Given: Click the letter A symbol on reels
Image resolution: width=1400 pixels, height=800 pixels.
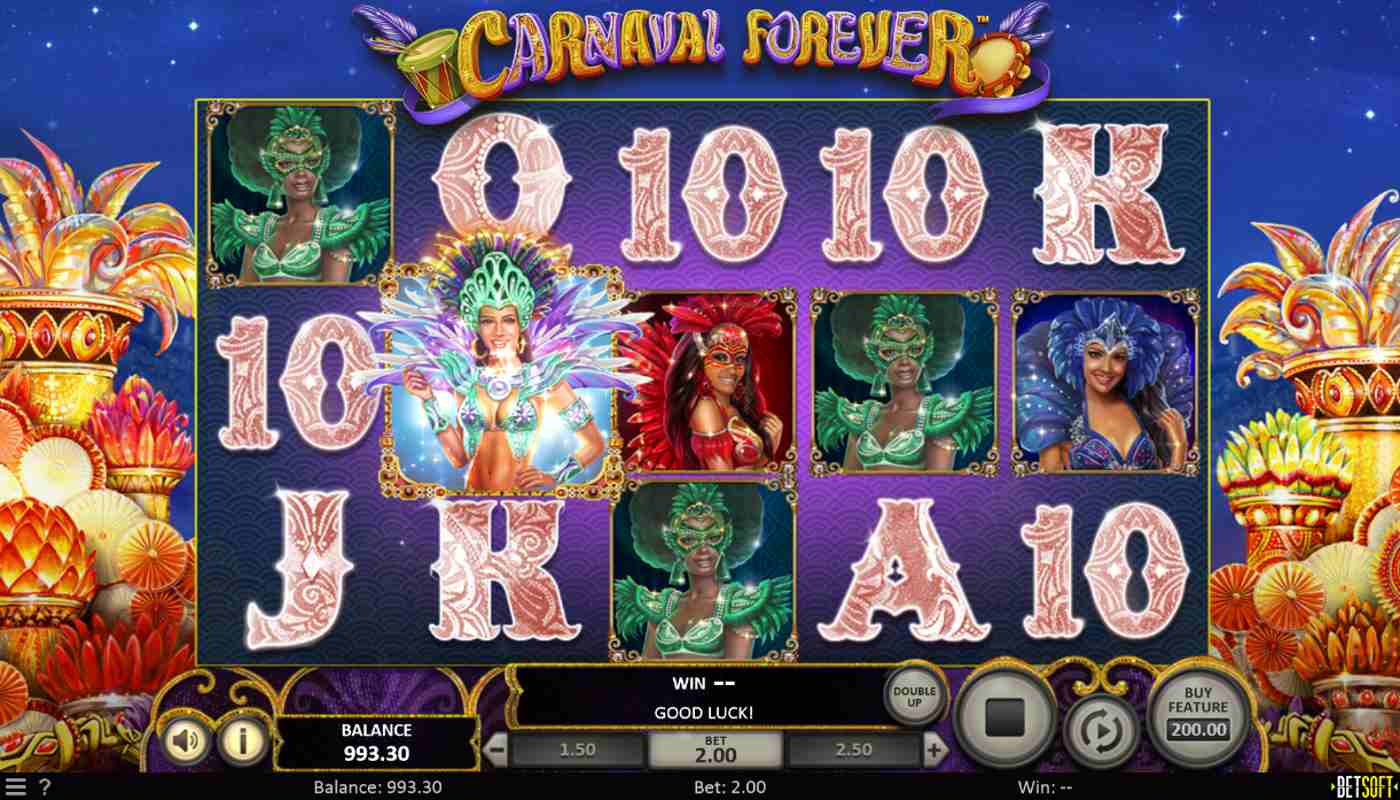Looking at the screenshot, I should 905,571.
